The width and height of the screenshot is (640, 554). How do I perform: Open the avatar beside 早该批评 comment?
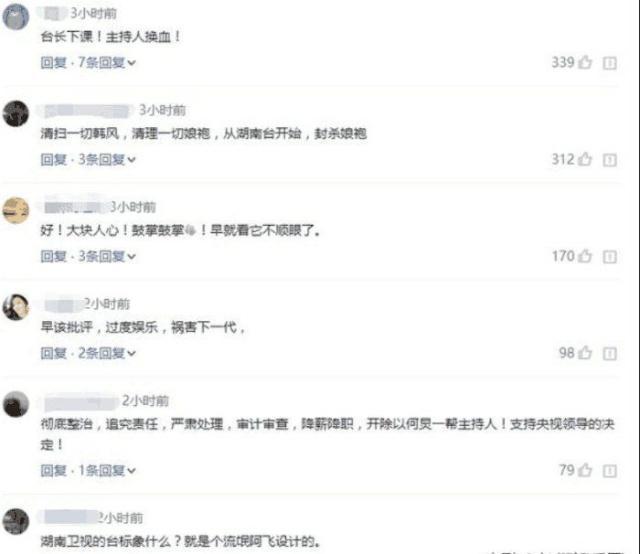coord(16,307)
